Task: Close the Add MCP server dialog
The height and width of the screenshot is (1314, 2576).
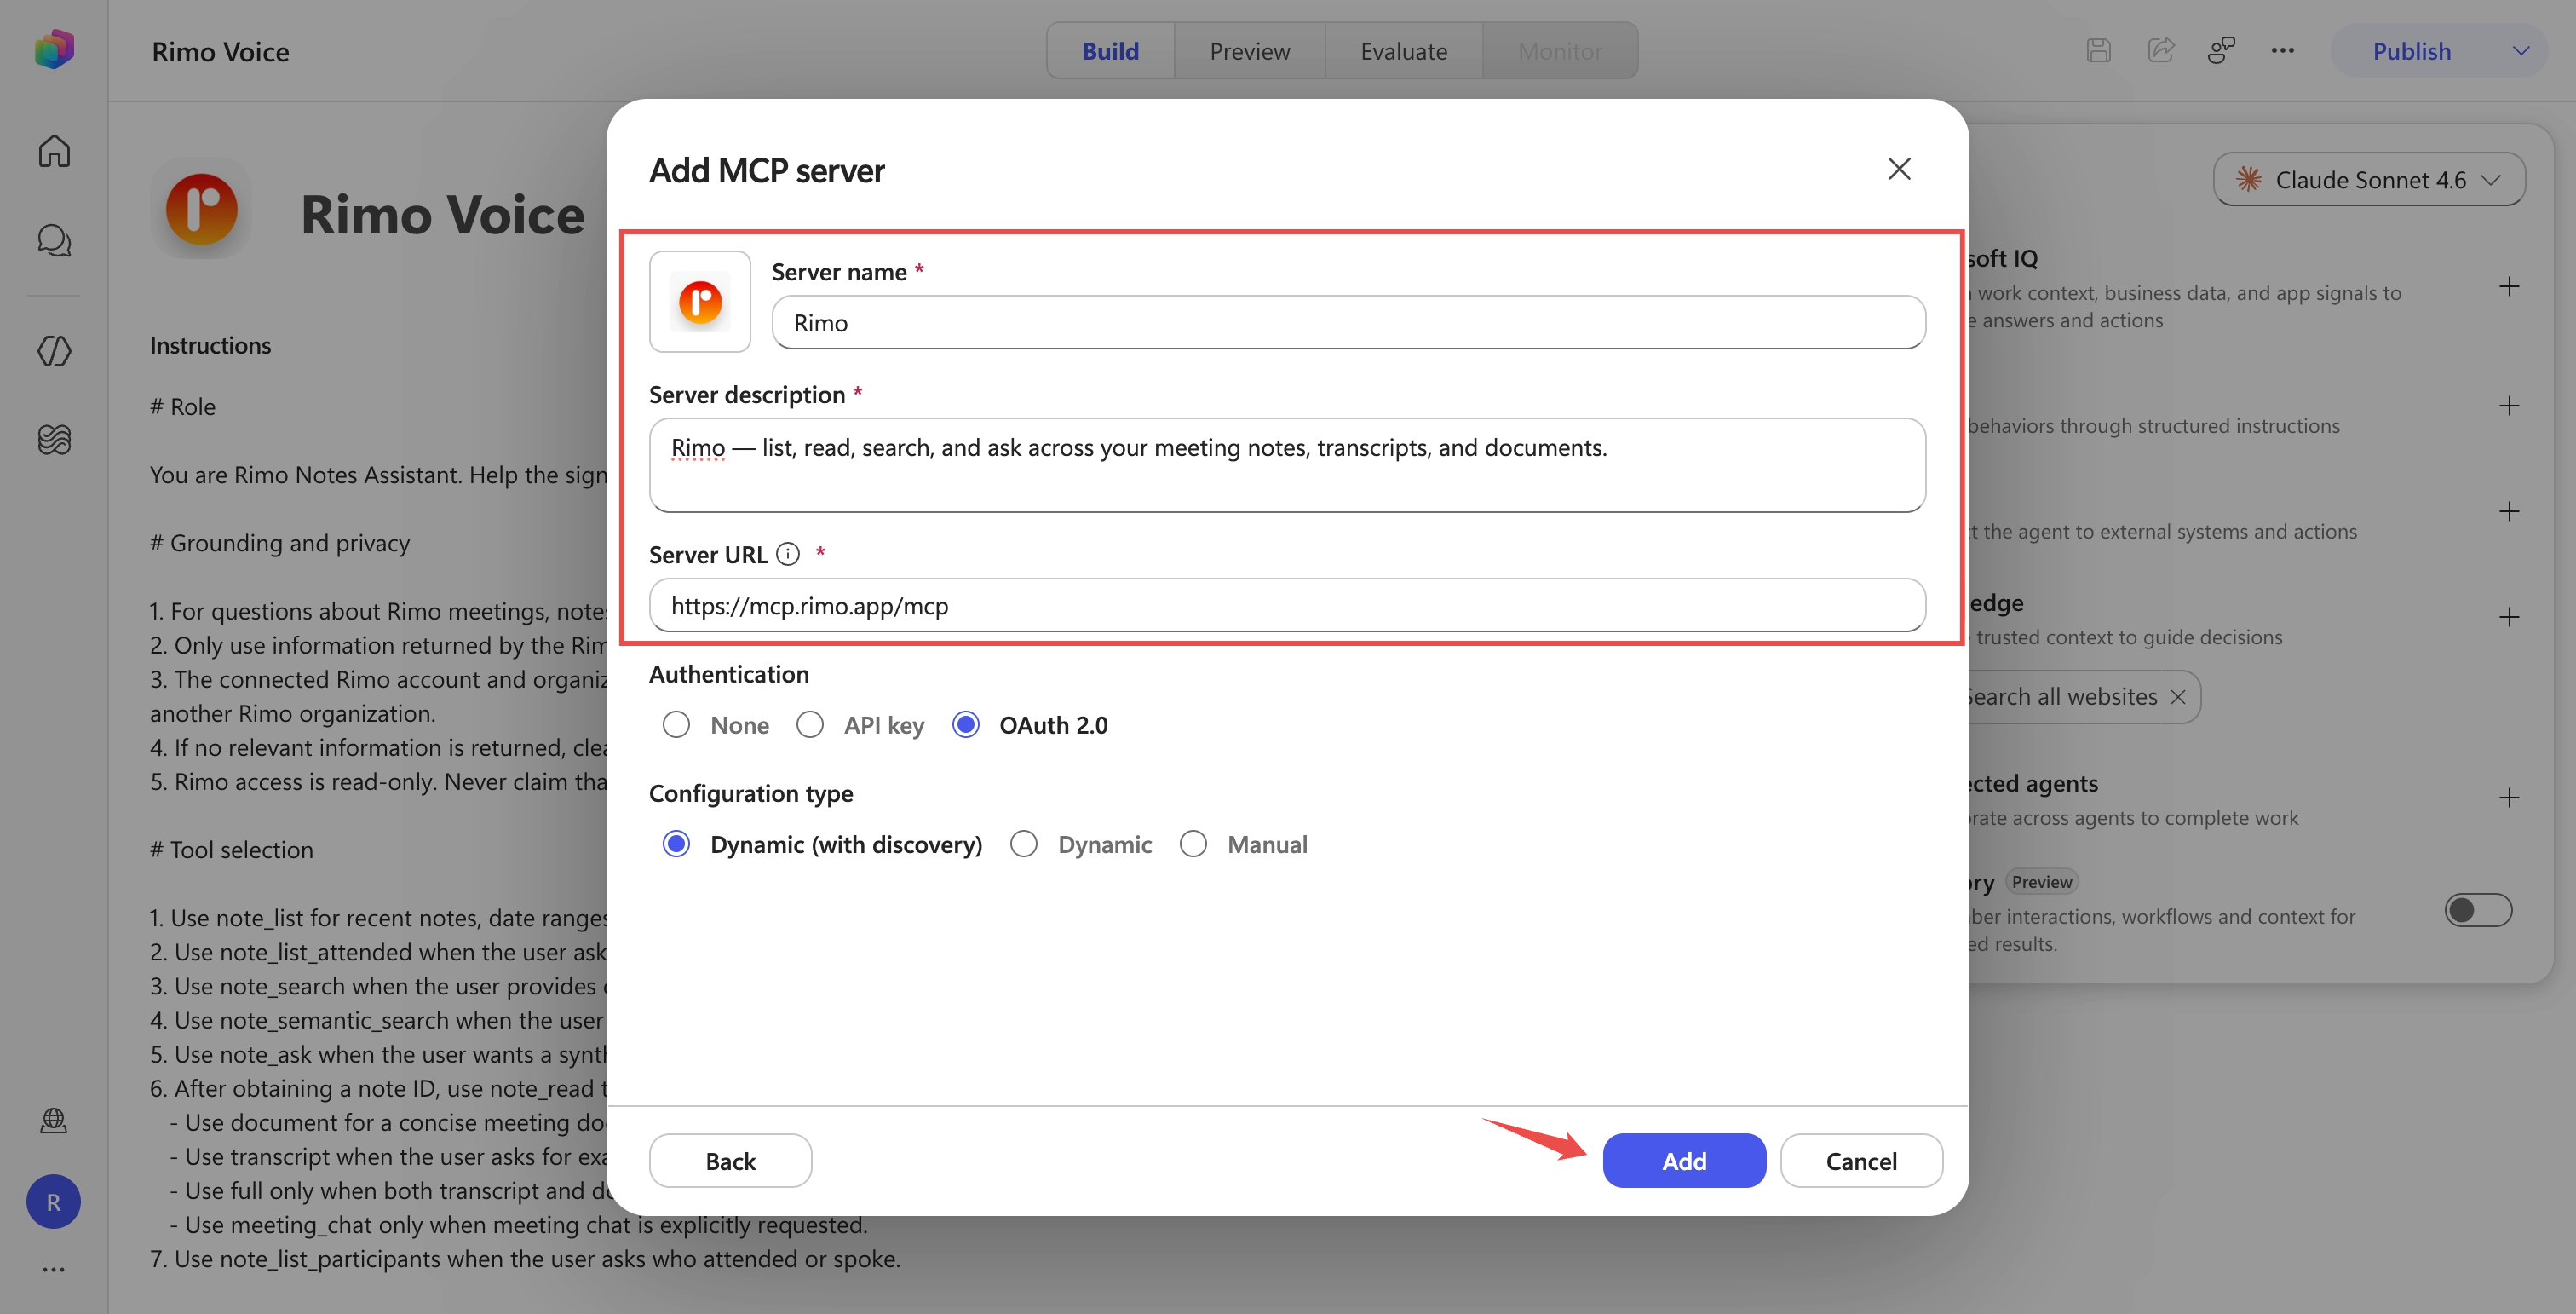Action: (x=1899, y=169)
